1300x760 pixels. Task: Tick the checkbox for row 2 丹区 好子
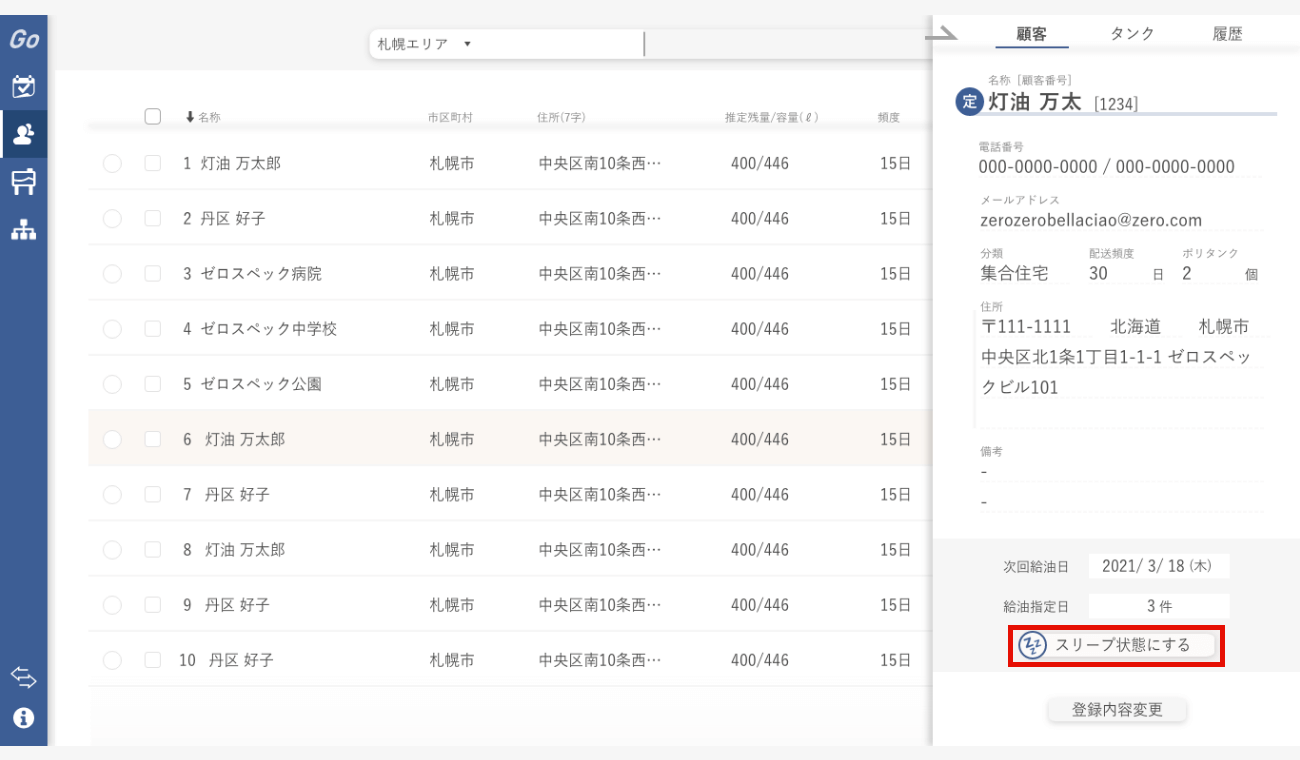(153, 218)
